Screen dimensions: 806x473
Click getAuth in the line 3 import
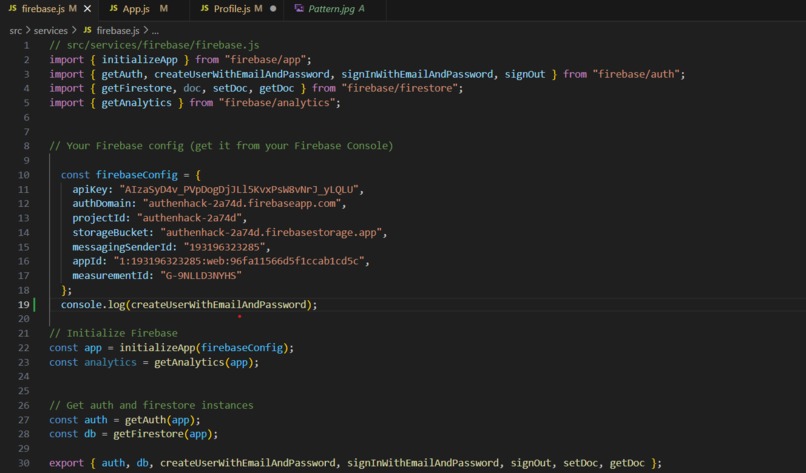pyautogui.click(x=122, y=74)
